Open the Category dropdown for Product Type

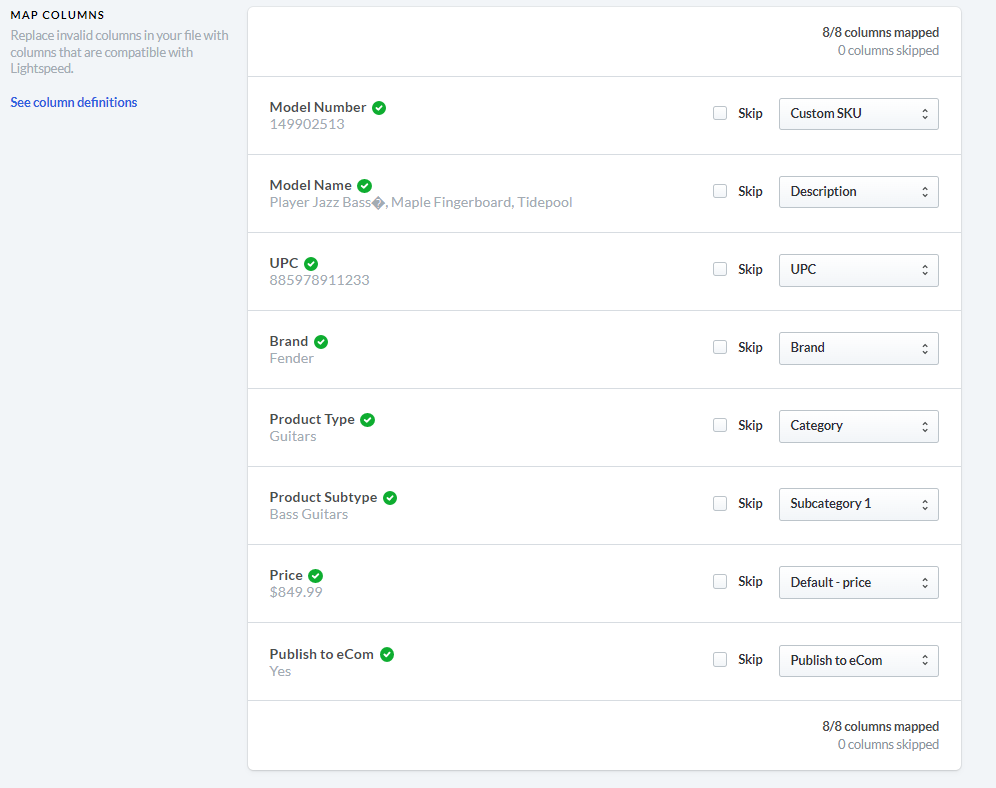pos(858,426)
